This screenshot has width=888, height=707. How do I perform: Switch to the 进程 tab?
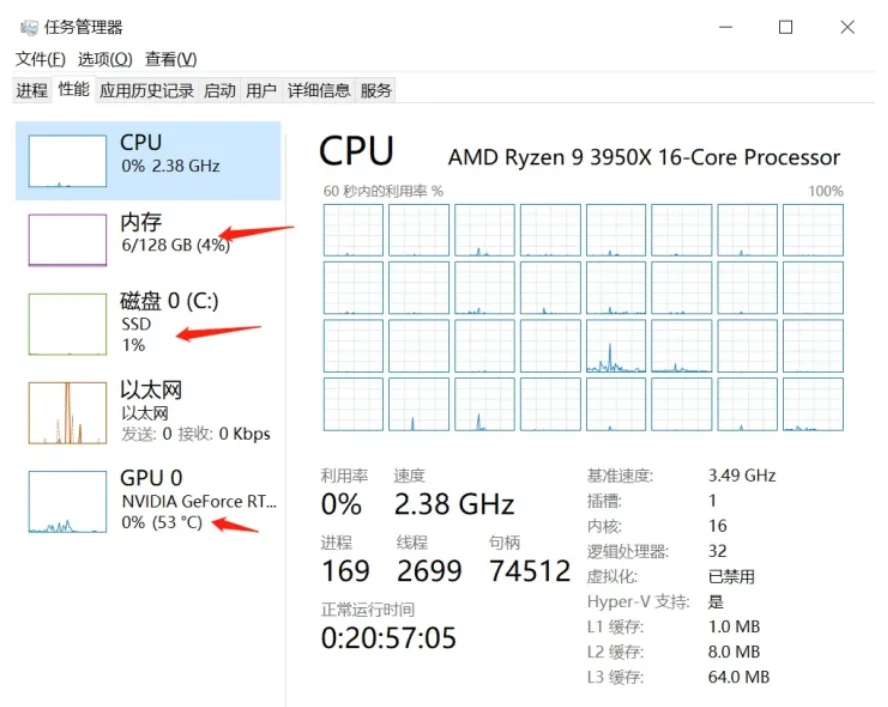32,91
